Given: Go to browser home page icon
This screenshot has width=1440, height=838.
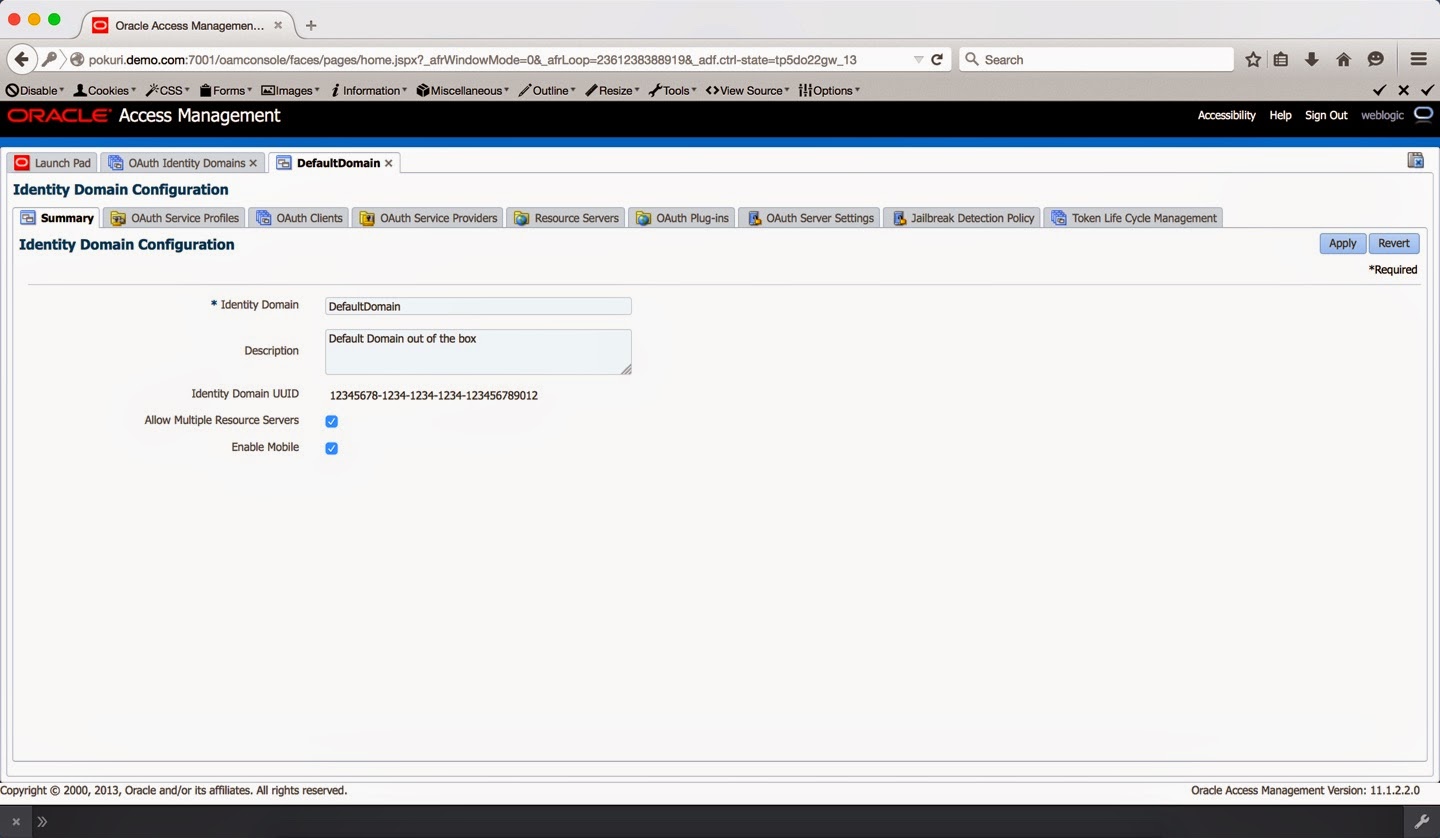Looking at the screenshot, I should click(x=1344, y=59).
